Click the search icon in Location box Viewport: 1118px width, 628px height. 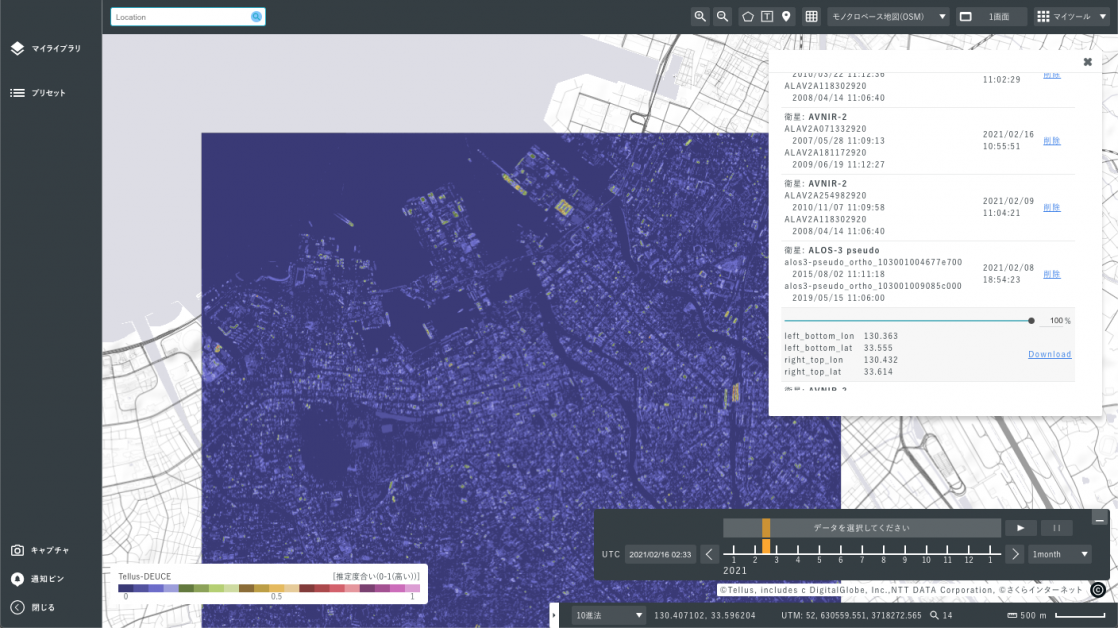pyautogui.click(x=256, y=17)
